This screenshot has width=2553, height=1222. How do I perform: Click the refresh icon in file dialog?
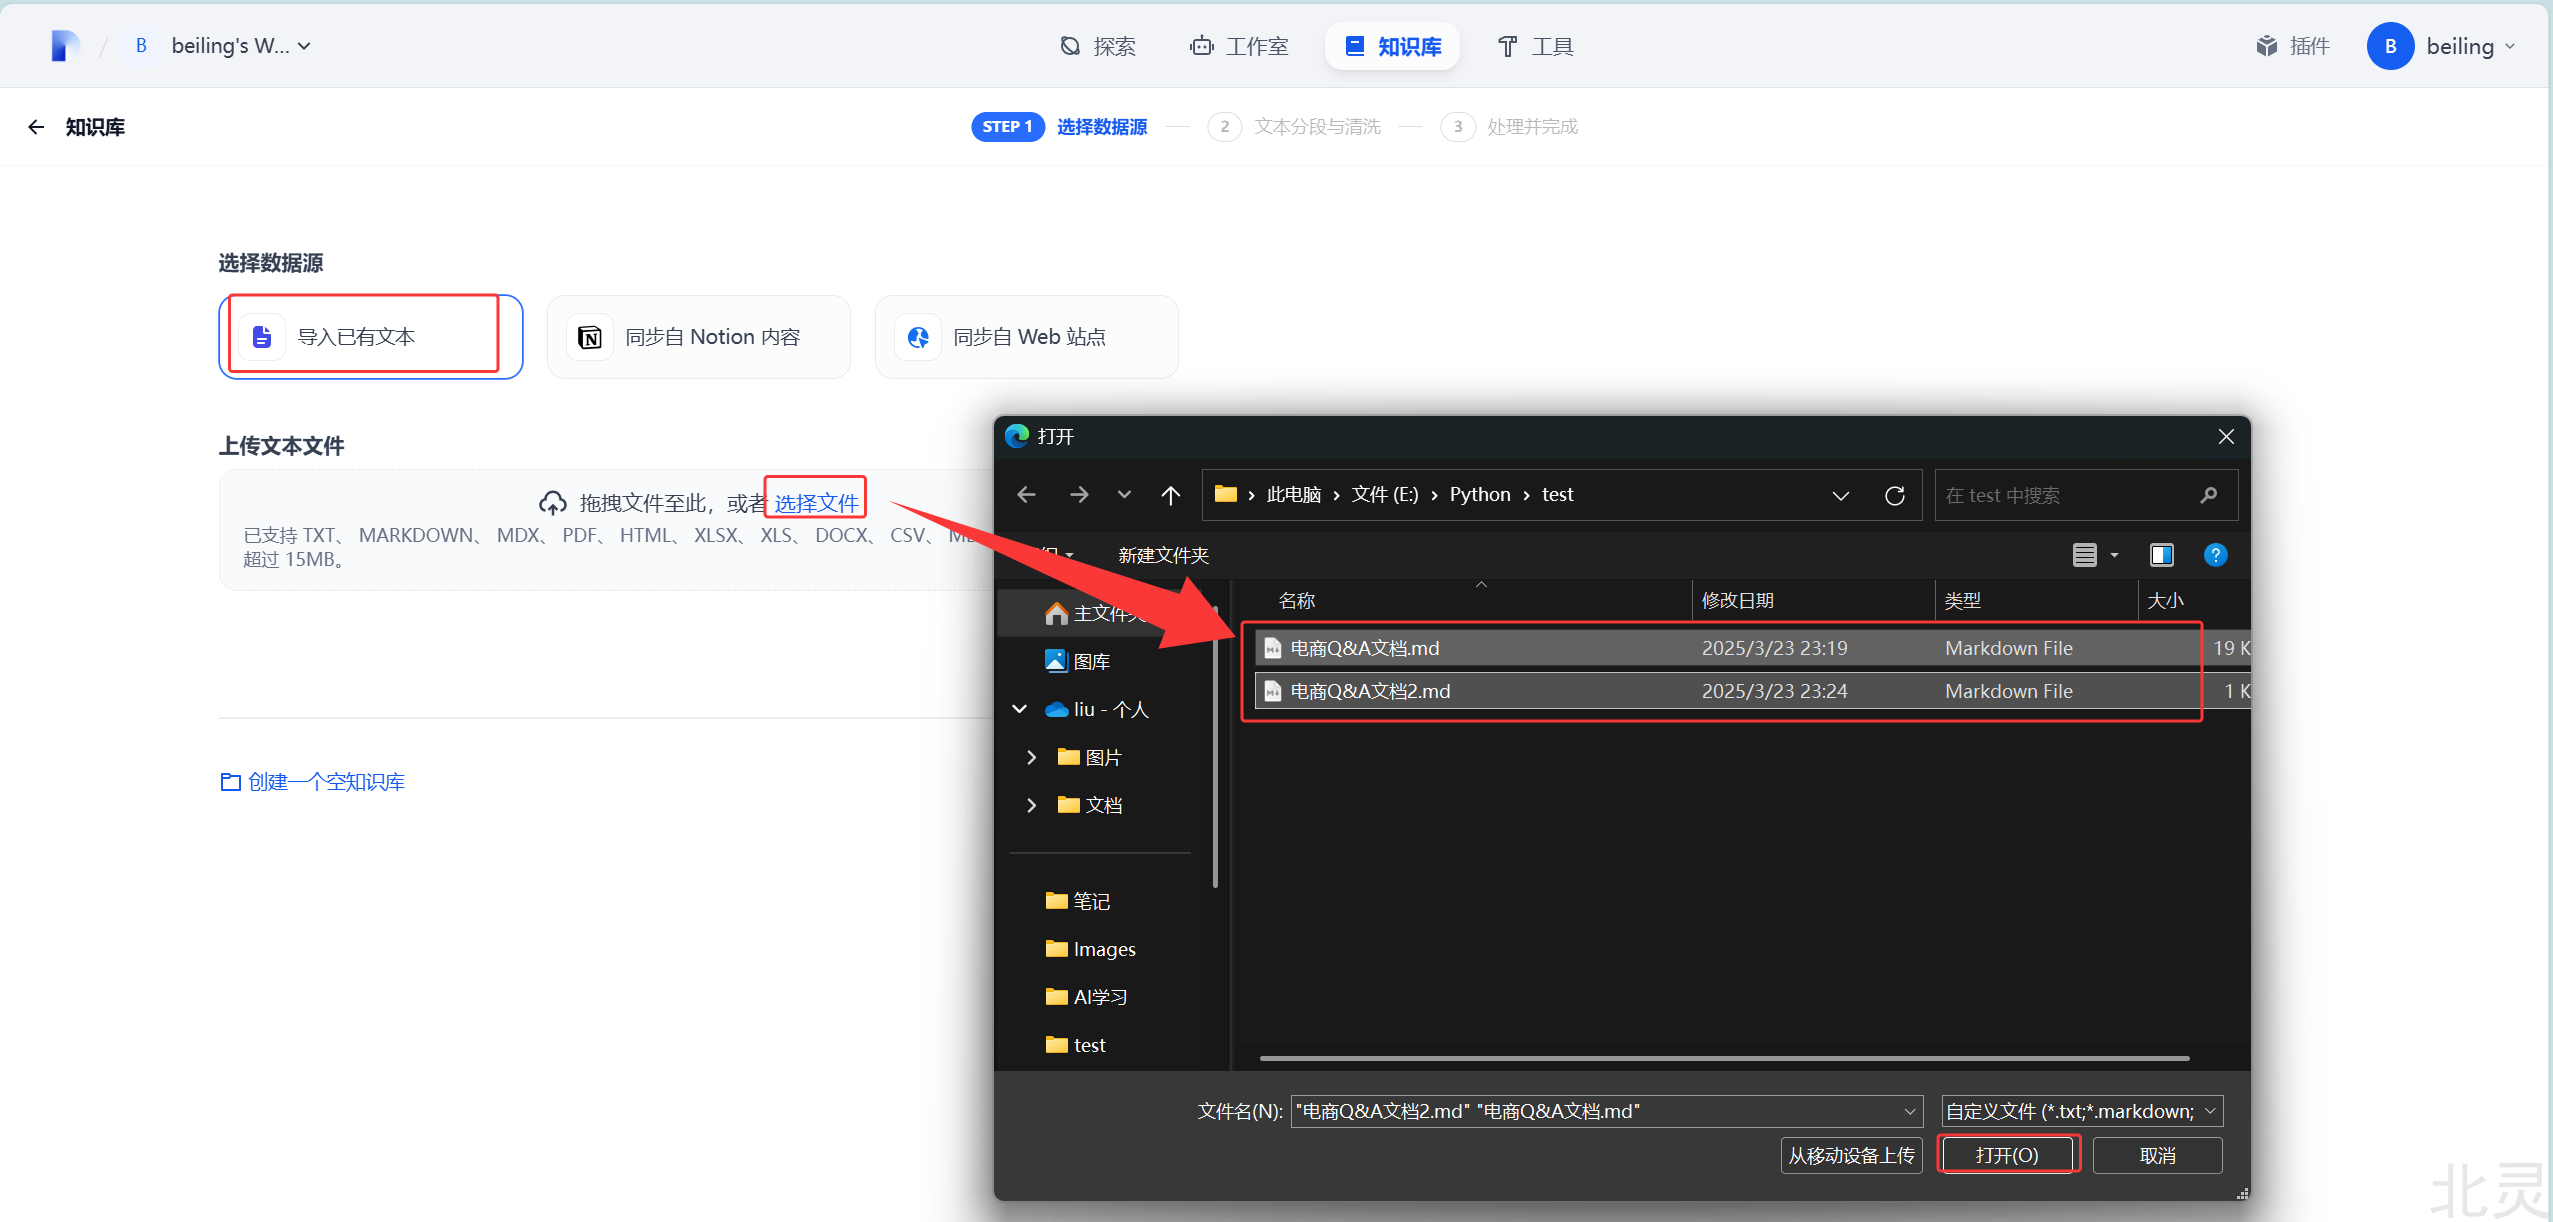click(1894, 496)
